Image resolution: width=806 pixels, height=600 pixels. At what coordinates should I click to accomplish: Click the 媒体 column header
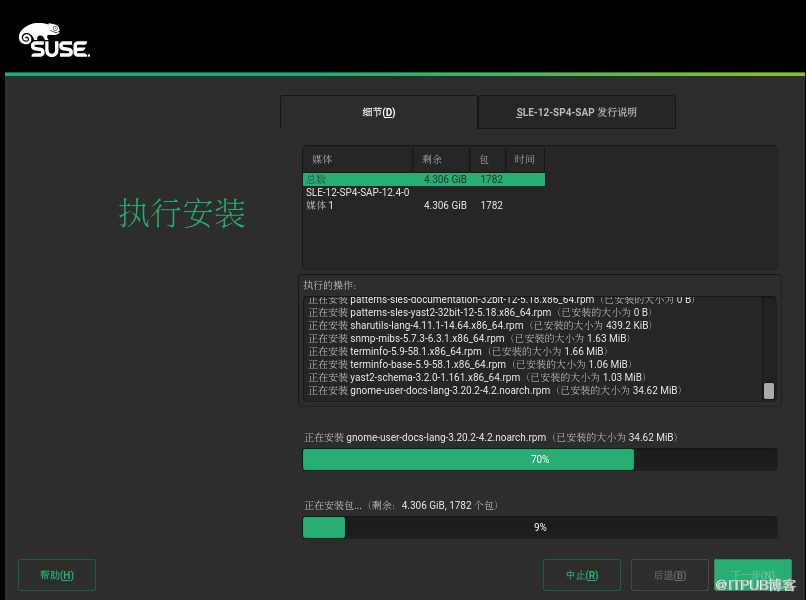[x=357, y=159]
